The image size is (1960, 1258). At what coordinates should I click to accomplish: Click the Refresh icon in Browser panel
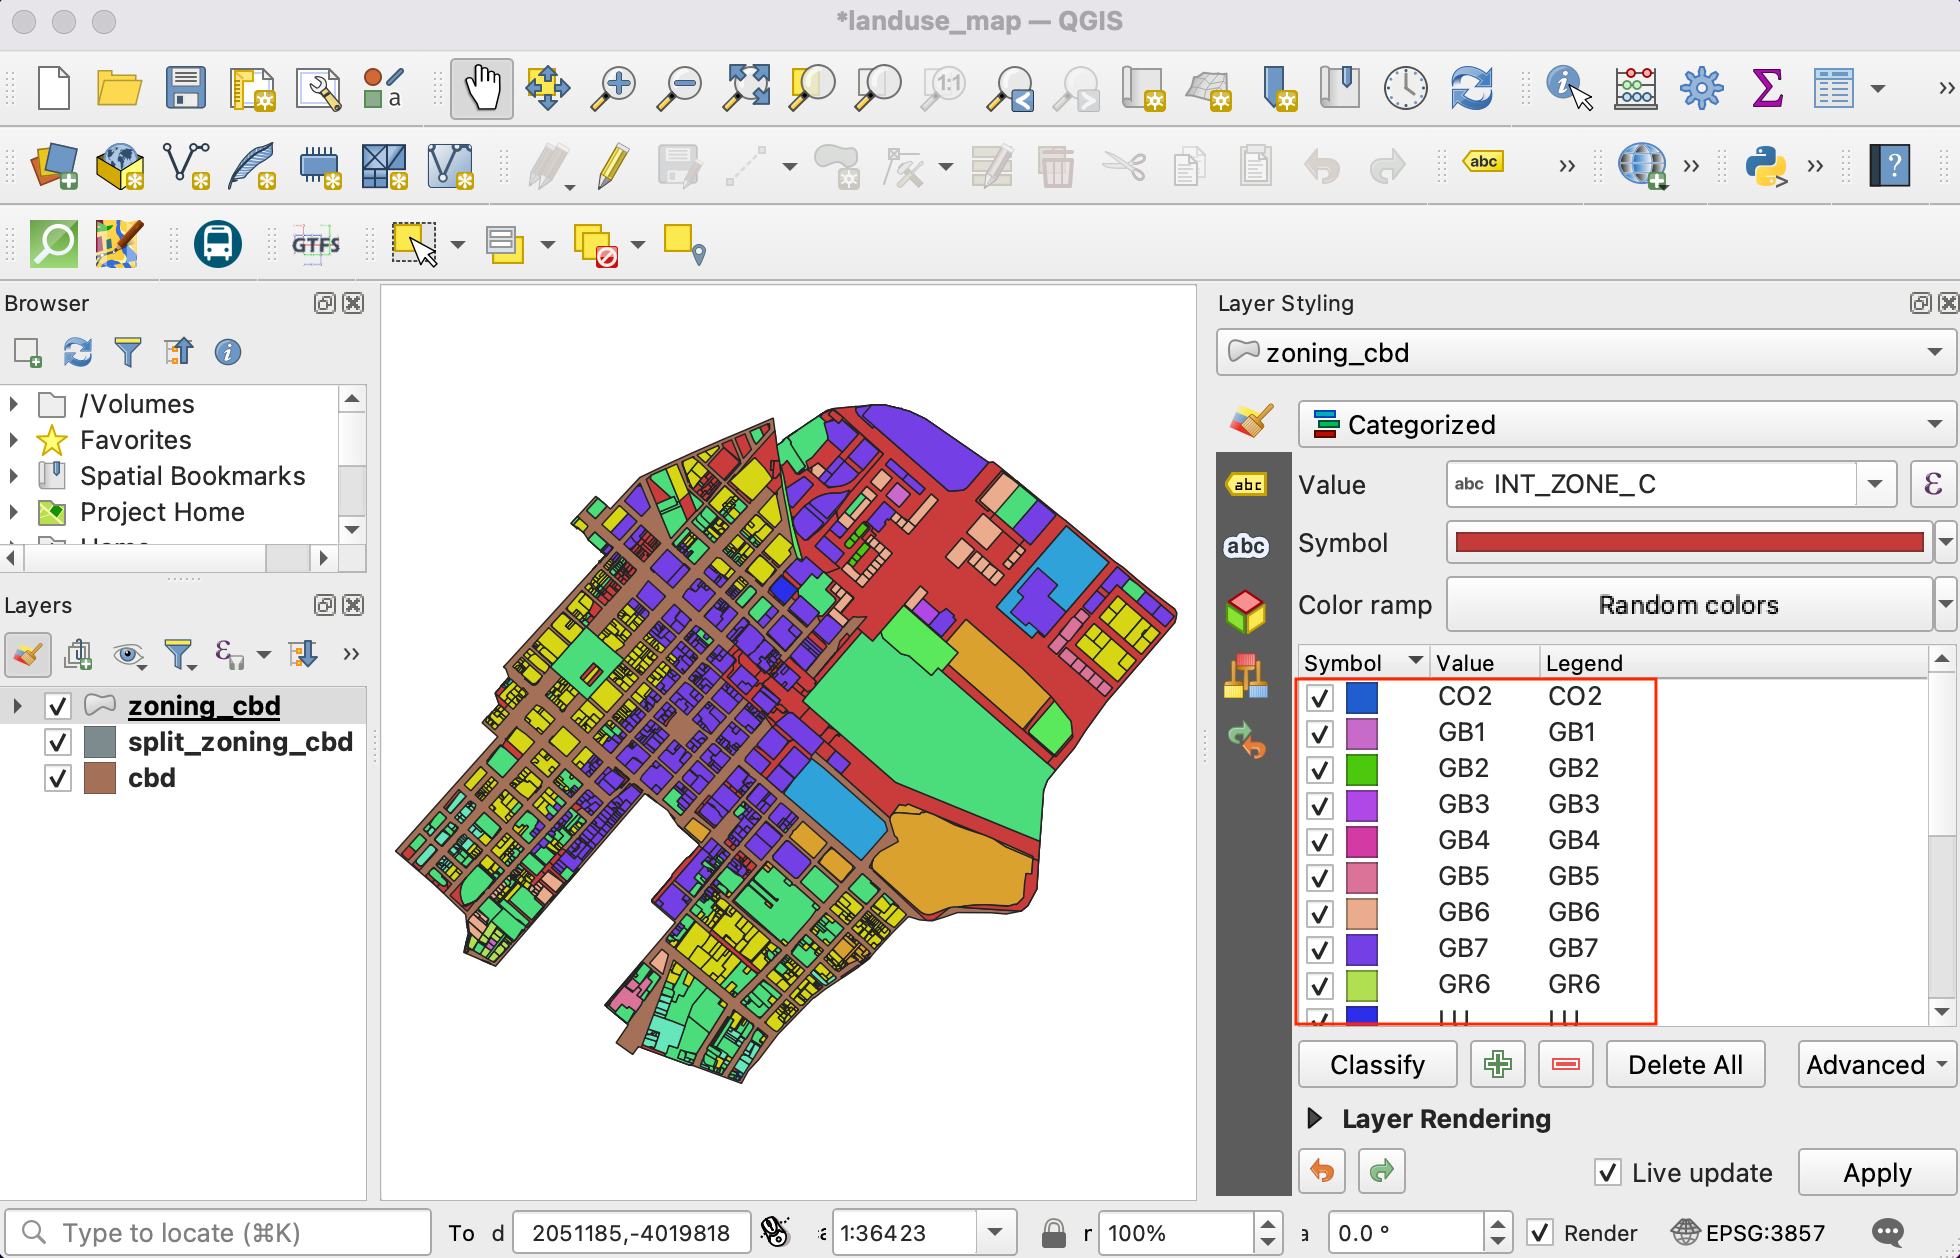pos(77,352)
